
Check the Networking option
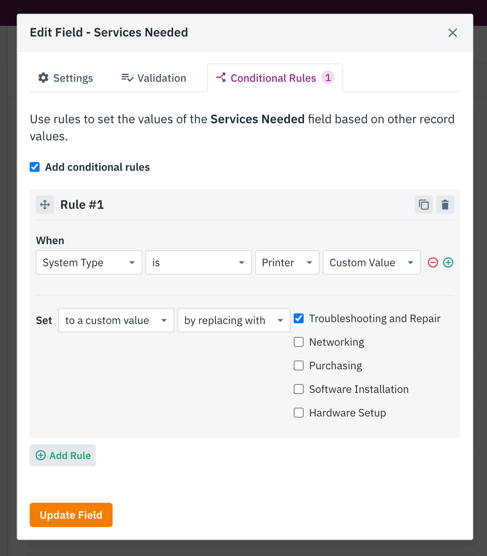click(299, 342)
